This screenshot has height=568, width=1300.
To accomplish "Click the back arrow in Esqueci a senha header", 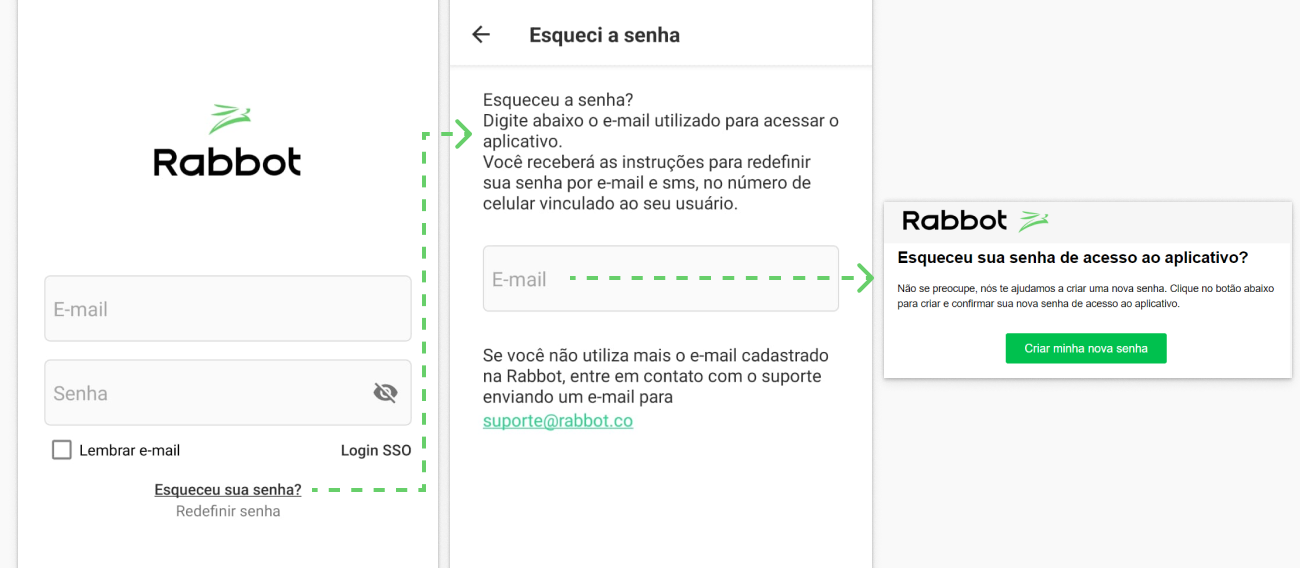I will point(481,35).
